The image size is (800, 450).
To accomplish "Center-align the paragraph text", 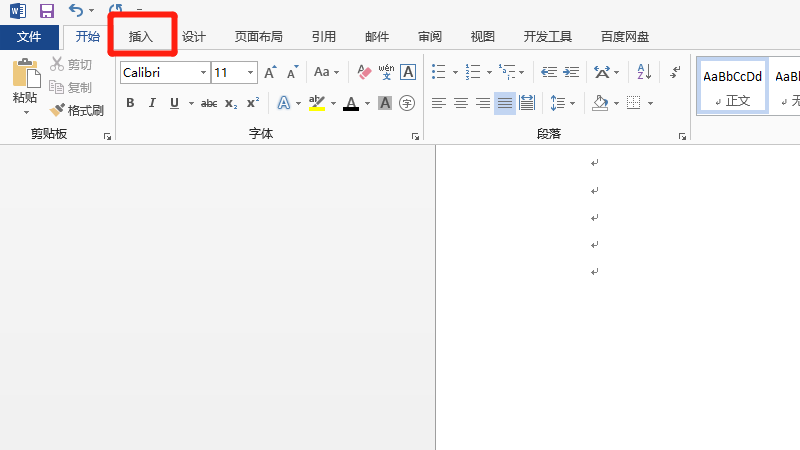I will click(x=461, y=103).
